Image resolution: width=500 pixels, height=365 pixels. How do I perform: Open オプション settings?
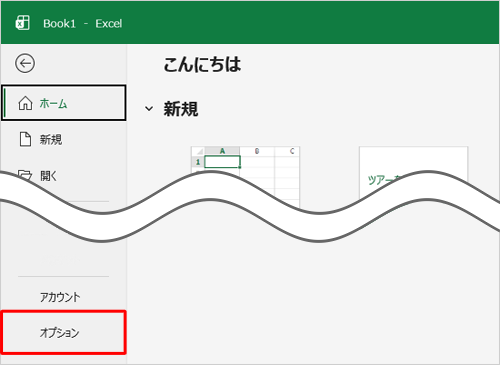tap(64, 332)
